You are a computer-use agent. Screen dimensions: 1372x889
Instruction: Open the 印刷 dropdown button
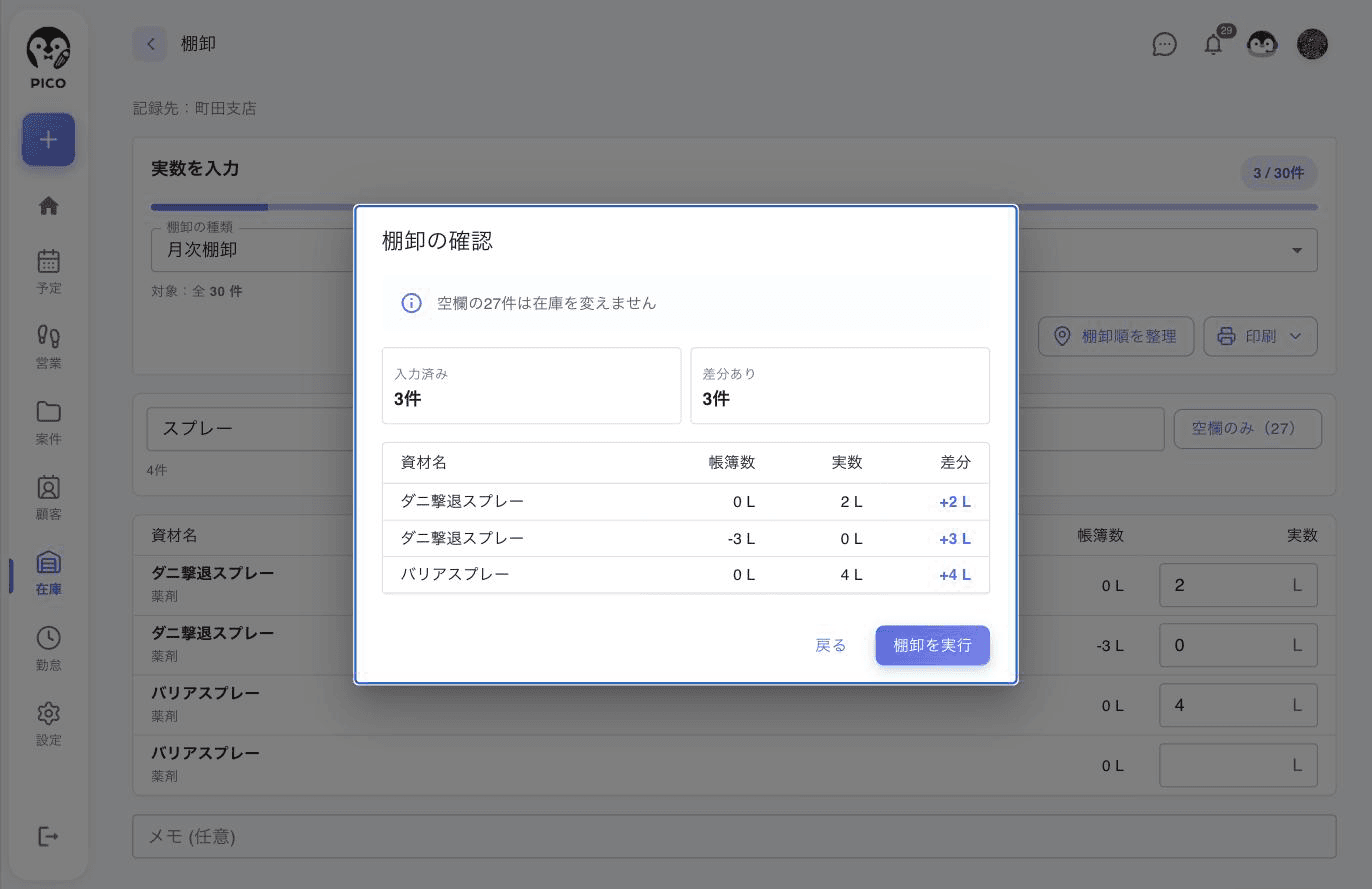[x=1260, y=336]
